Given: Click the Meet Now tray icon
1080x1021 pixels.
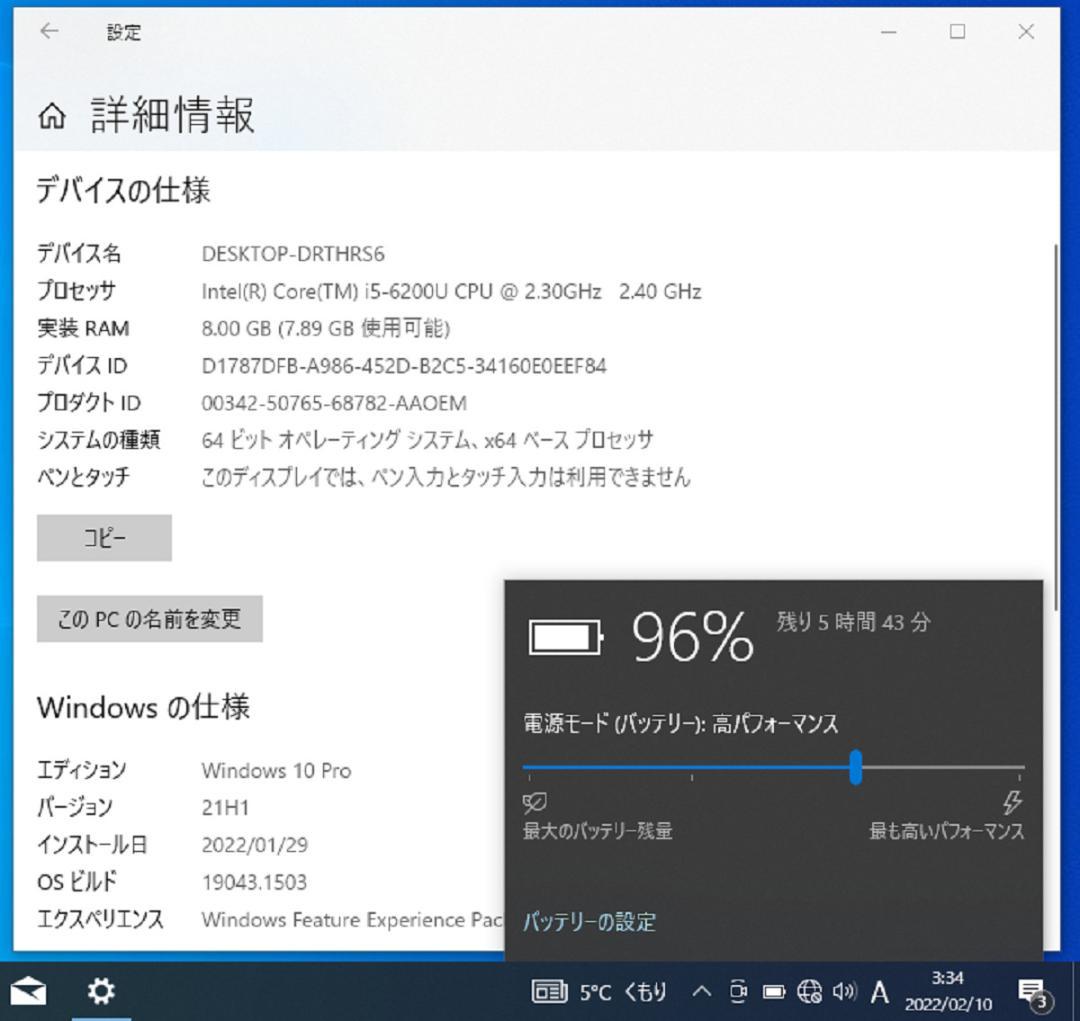Looking at the screenshot, I should pyautogui.click(x=738, y=992).
